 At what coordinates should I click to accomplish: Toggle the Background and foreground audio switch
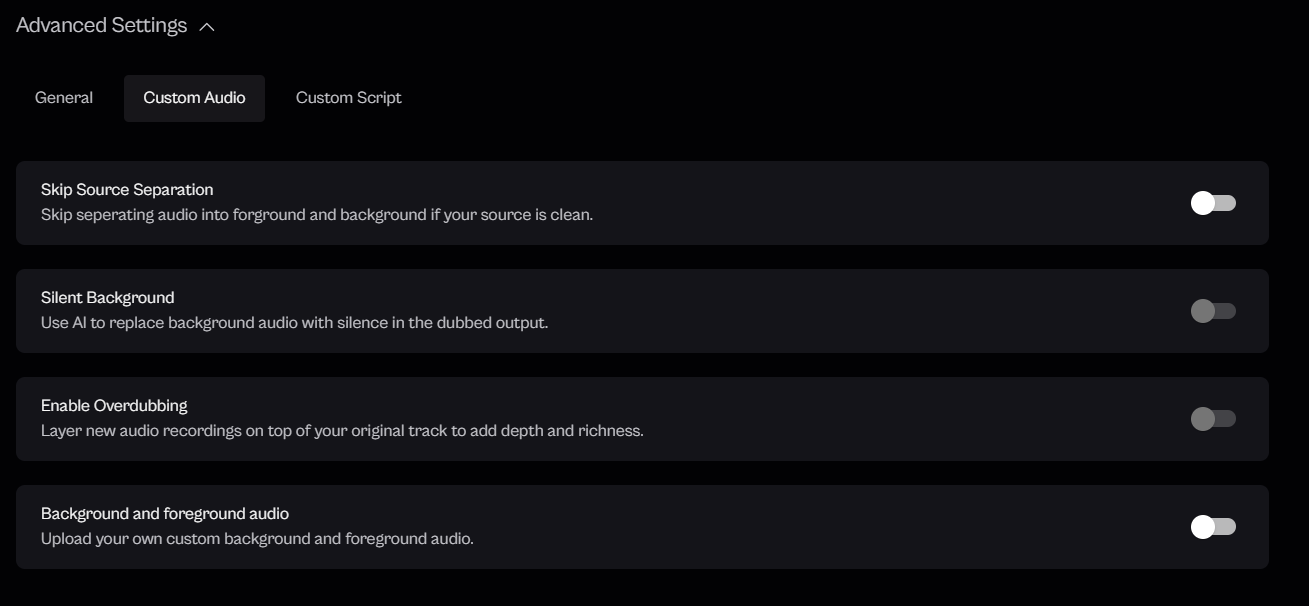[x=1213, y=527]
